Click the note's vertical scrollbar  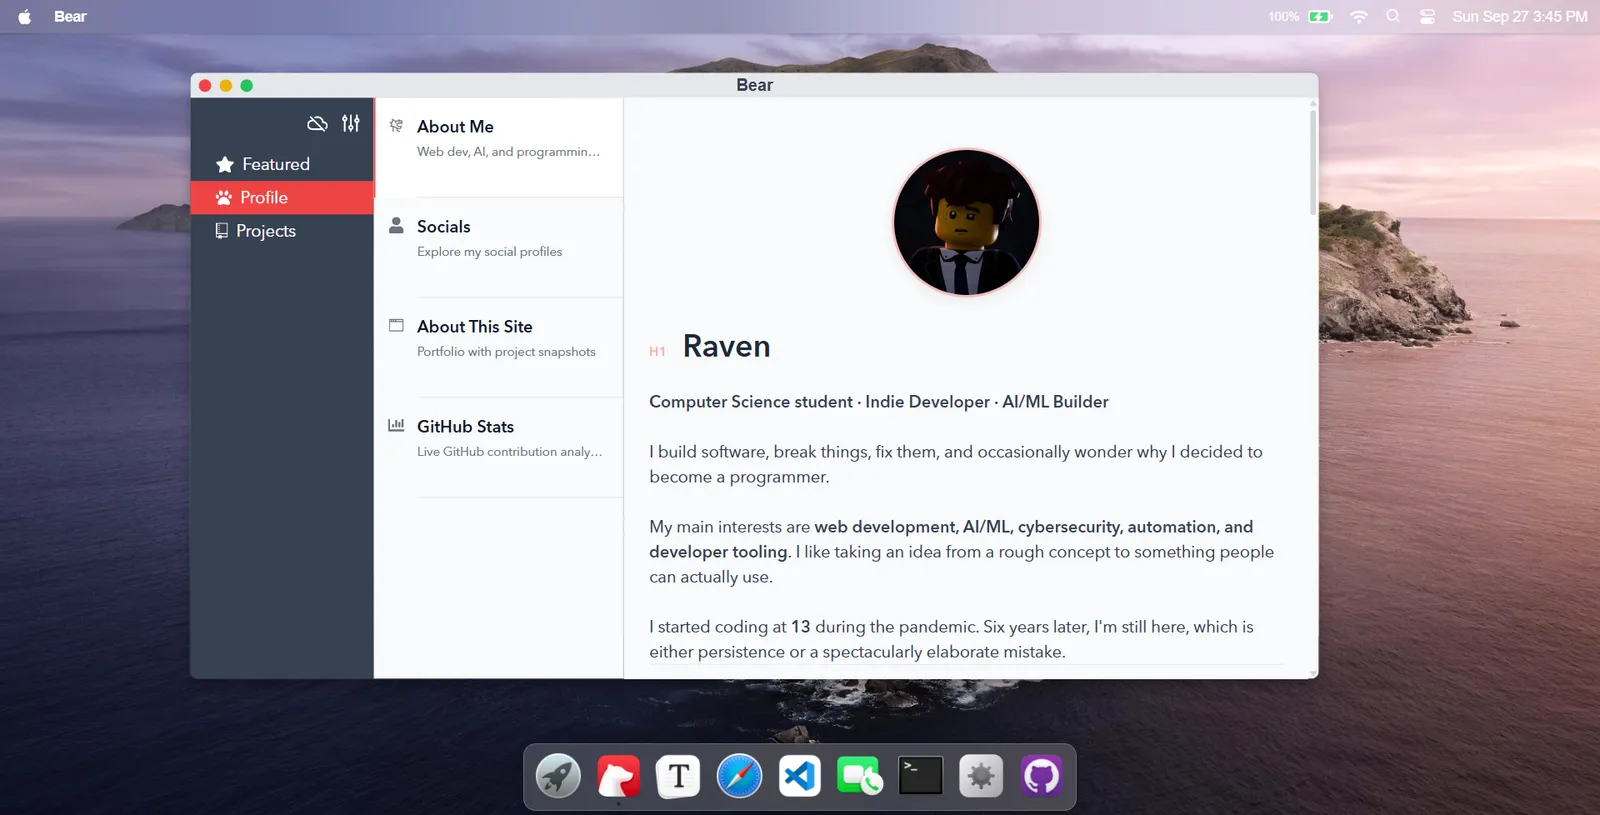tap(1313, 162)
